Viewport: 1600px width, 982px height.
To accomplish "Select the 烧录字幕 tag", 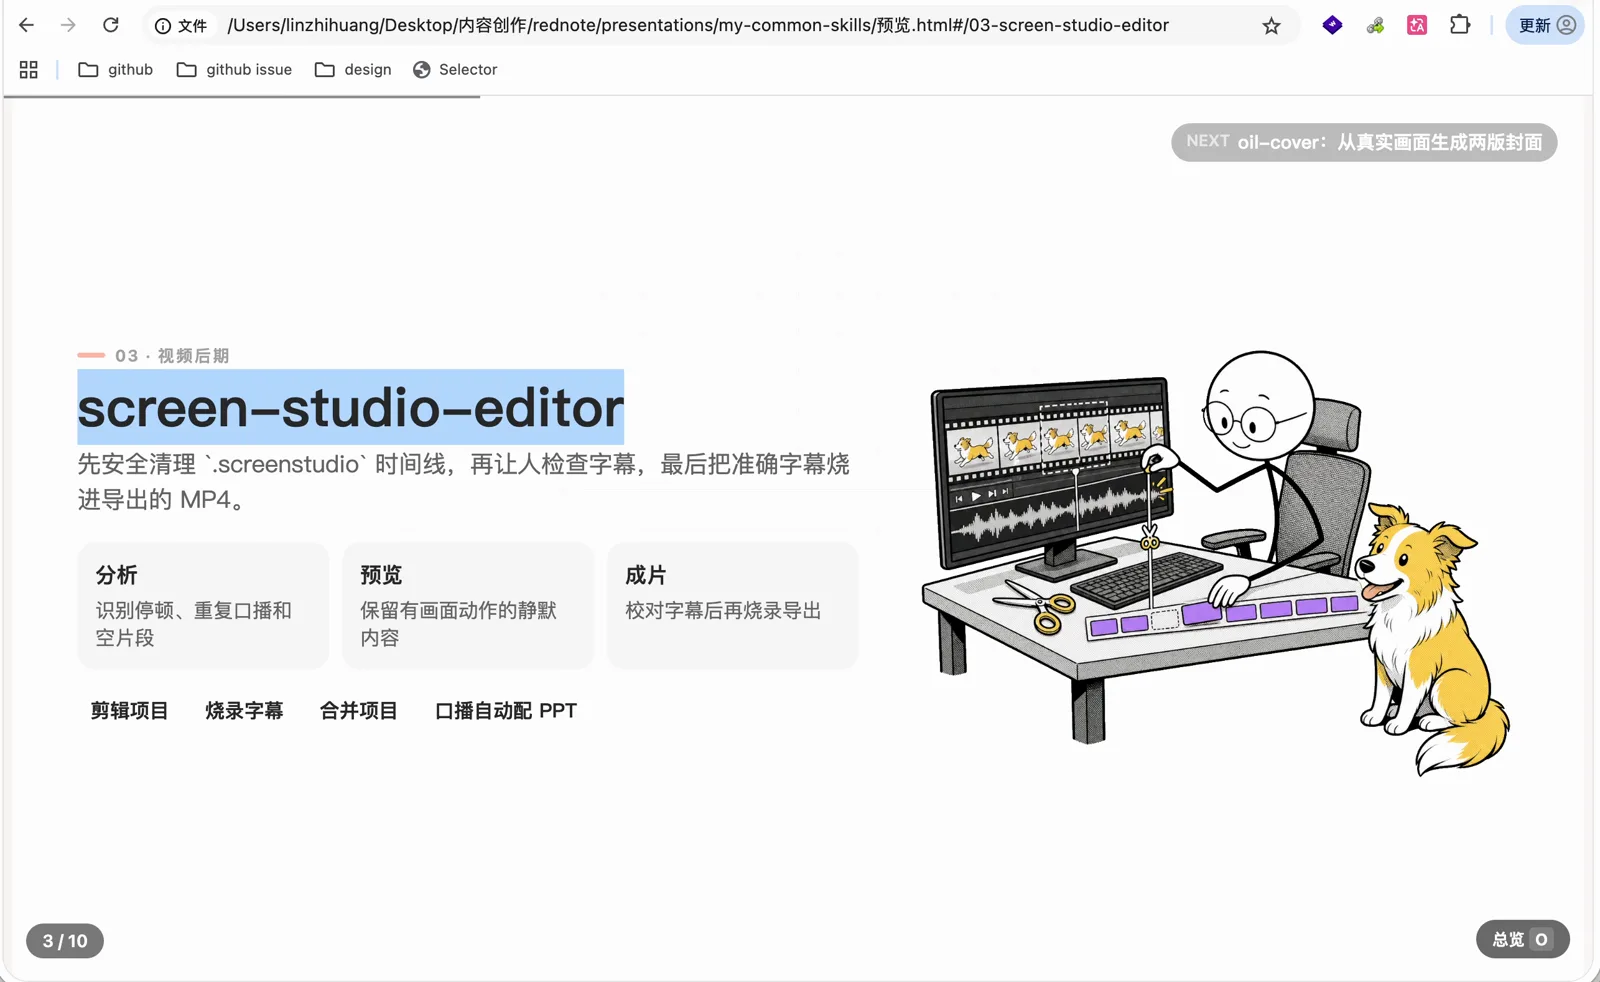I will [x=244, y=711].
